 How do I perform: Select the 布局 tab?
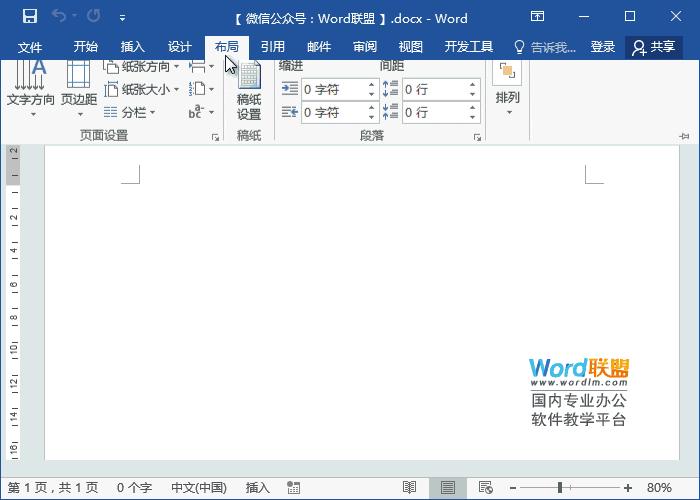227,47
